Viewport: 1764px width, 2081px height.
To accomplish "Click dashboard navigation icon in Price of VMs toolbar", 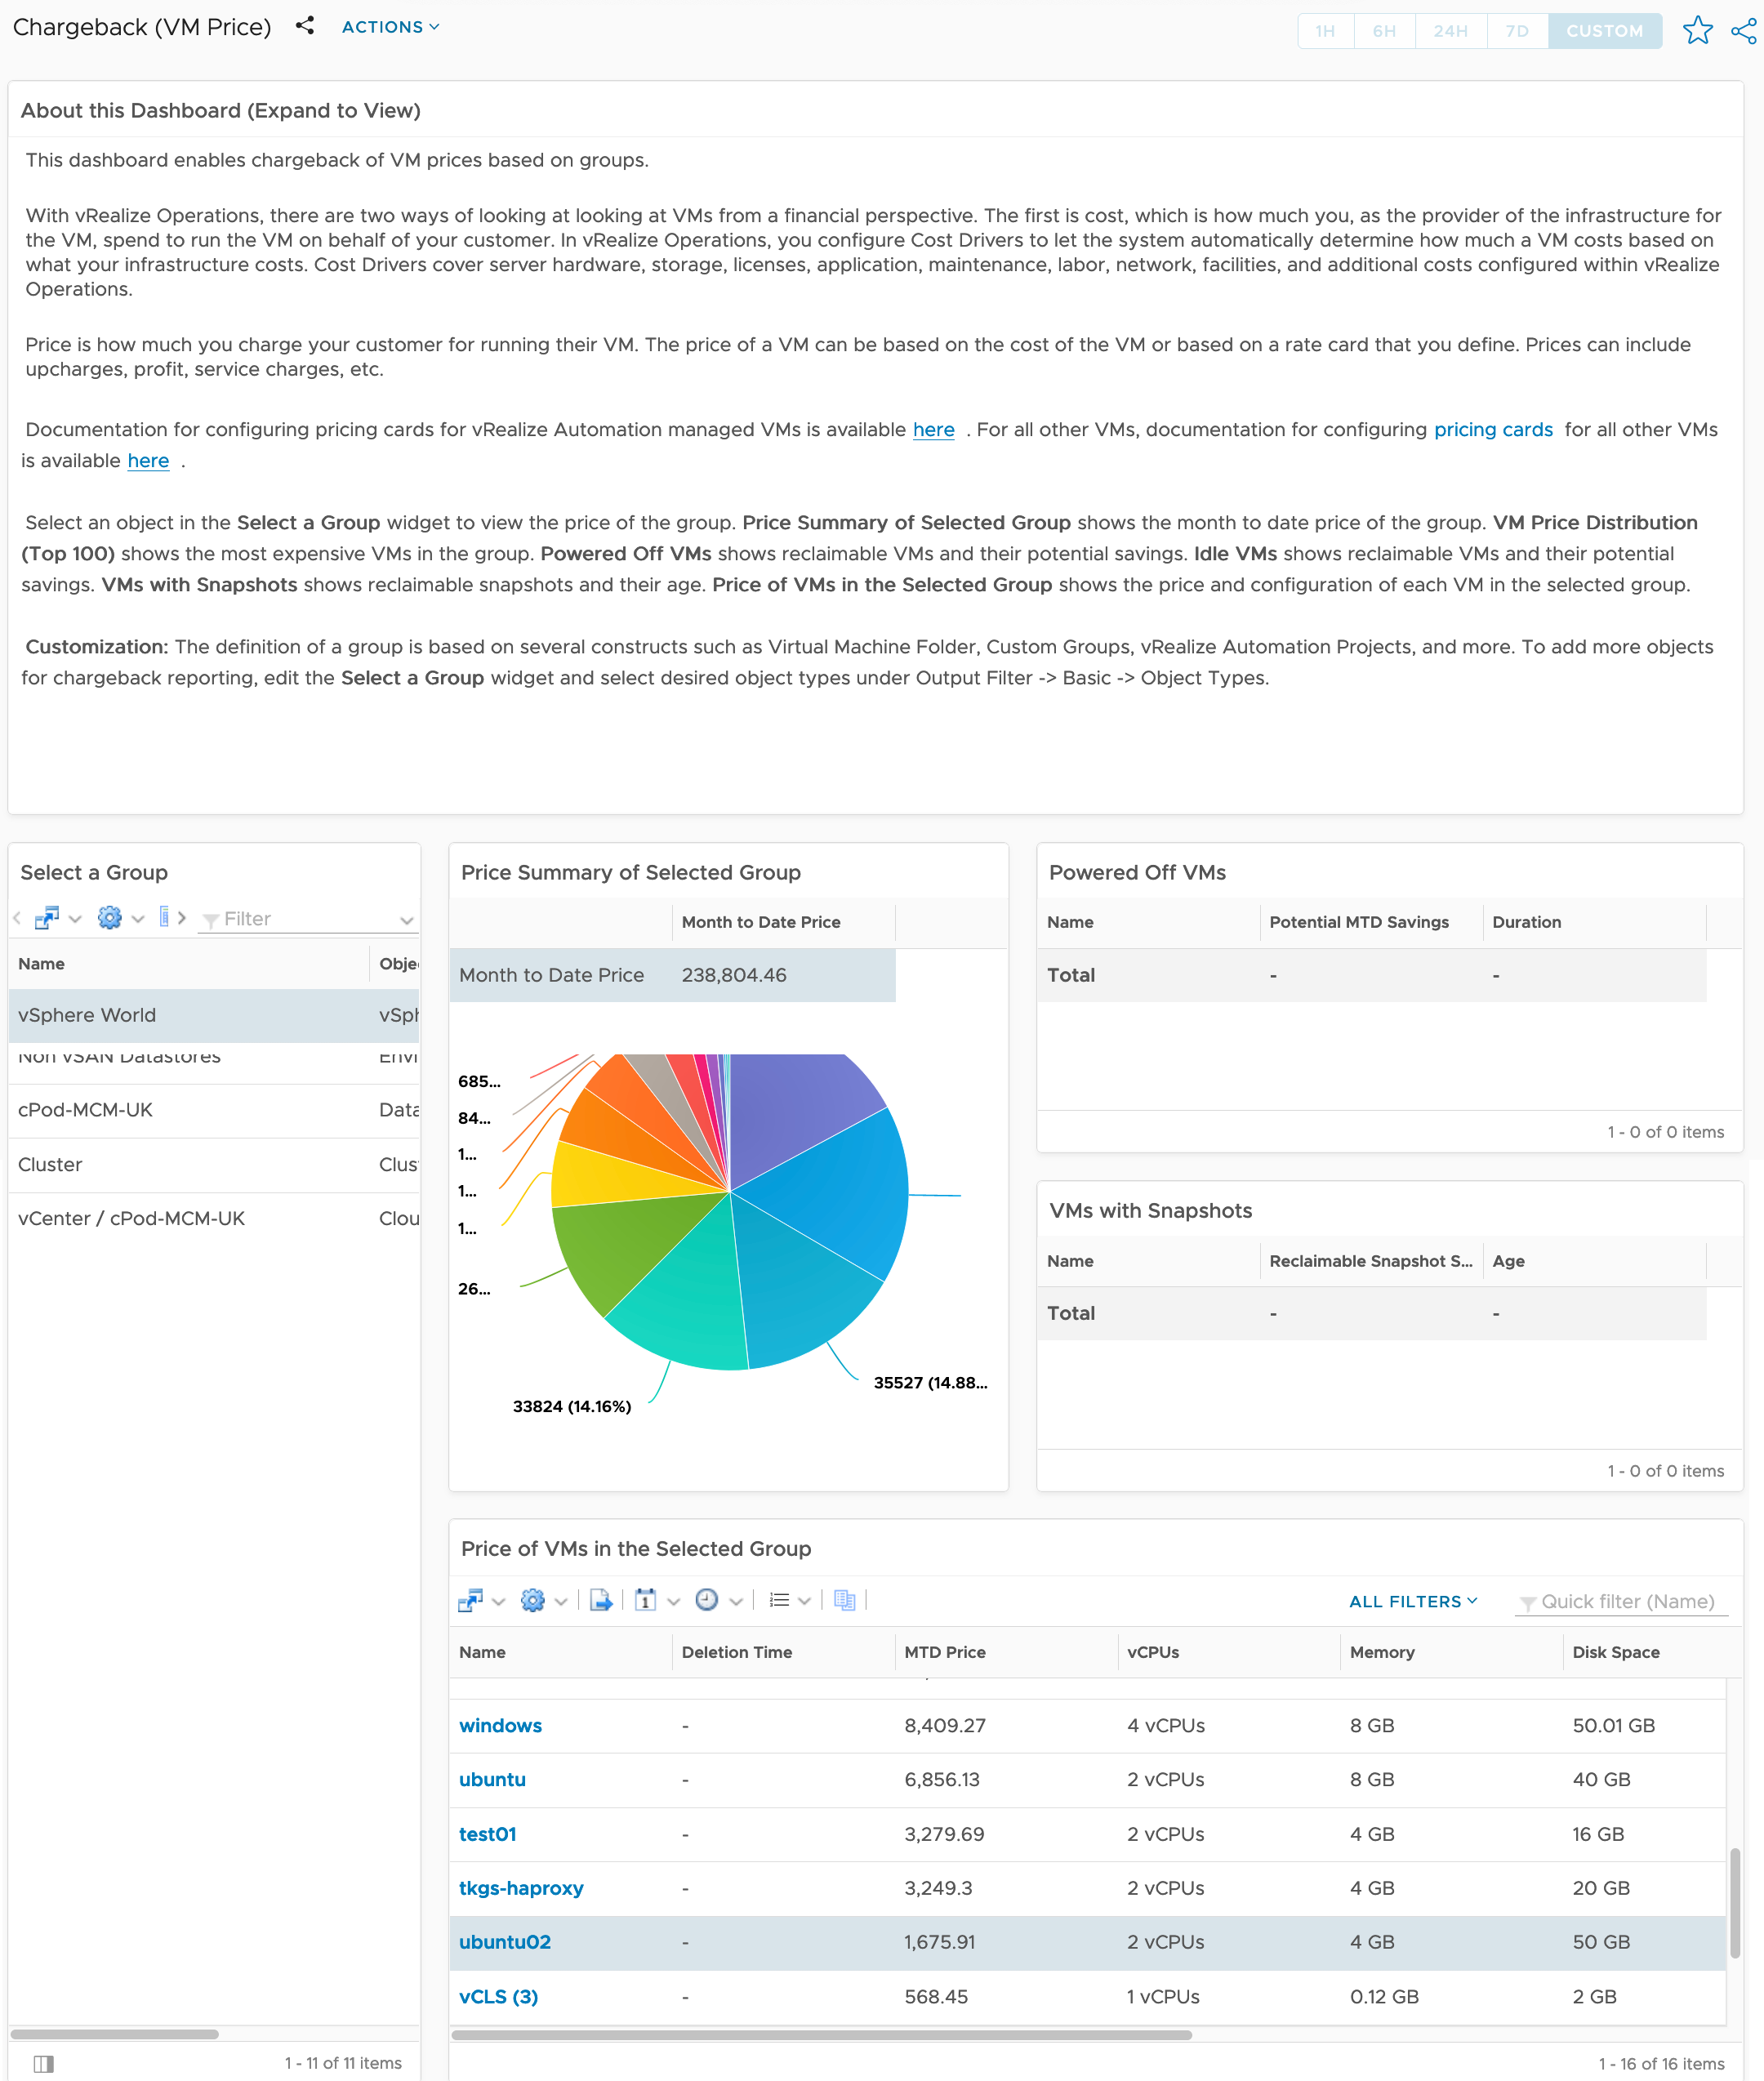I will [x=470, y=1601].
